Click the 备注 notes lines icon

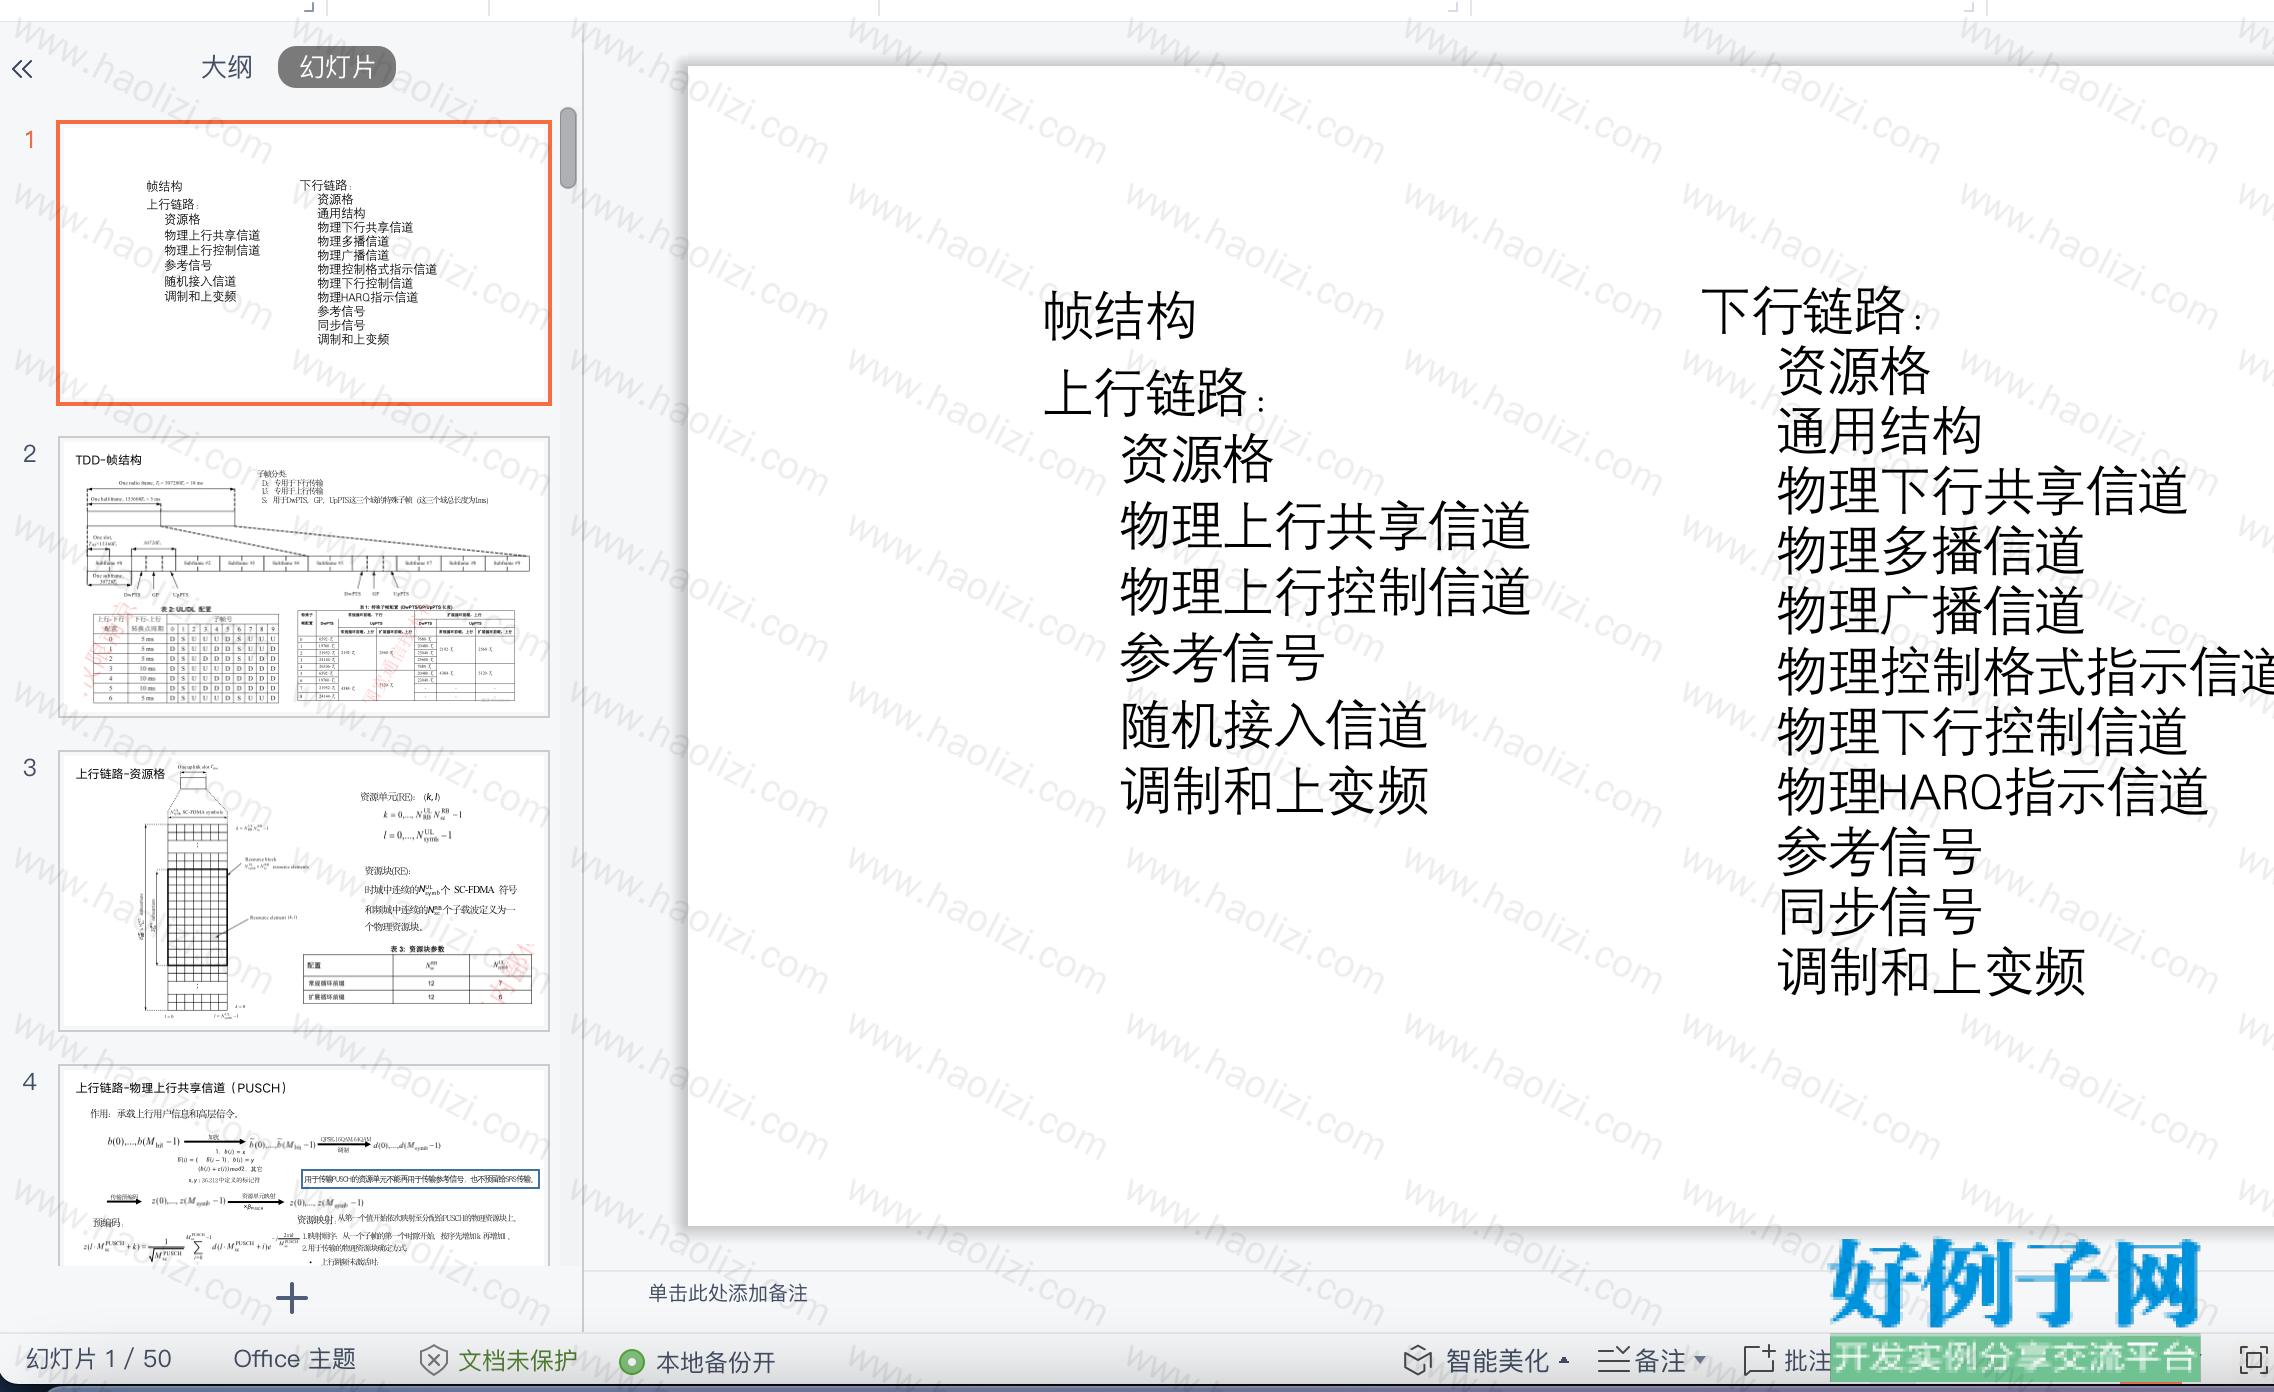coord(1614,1360)
